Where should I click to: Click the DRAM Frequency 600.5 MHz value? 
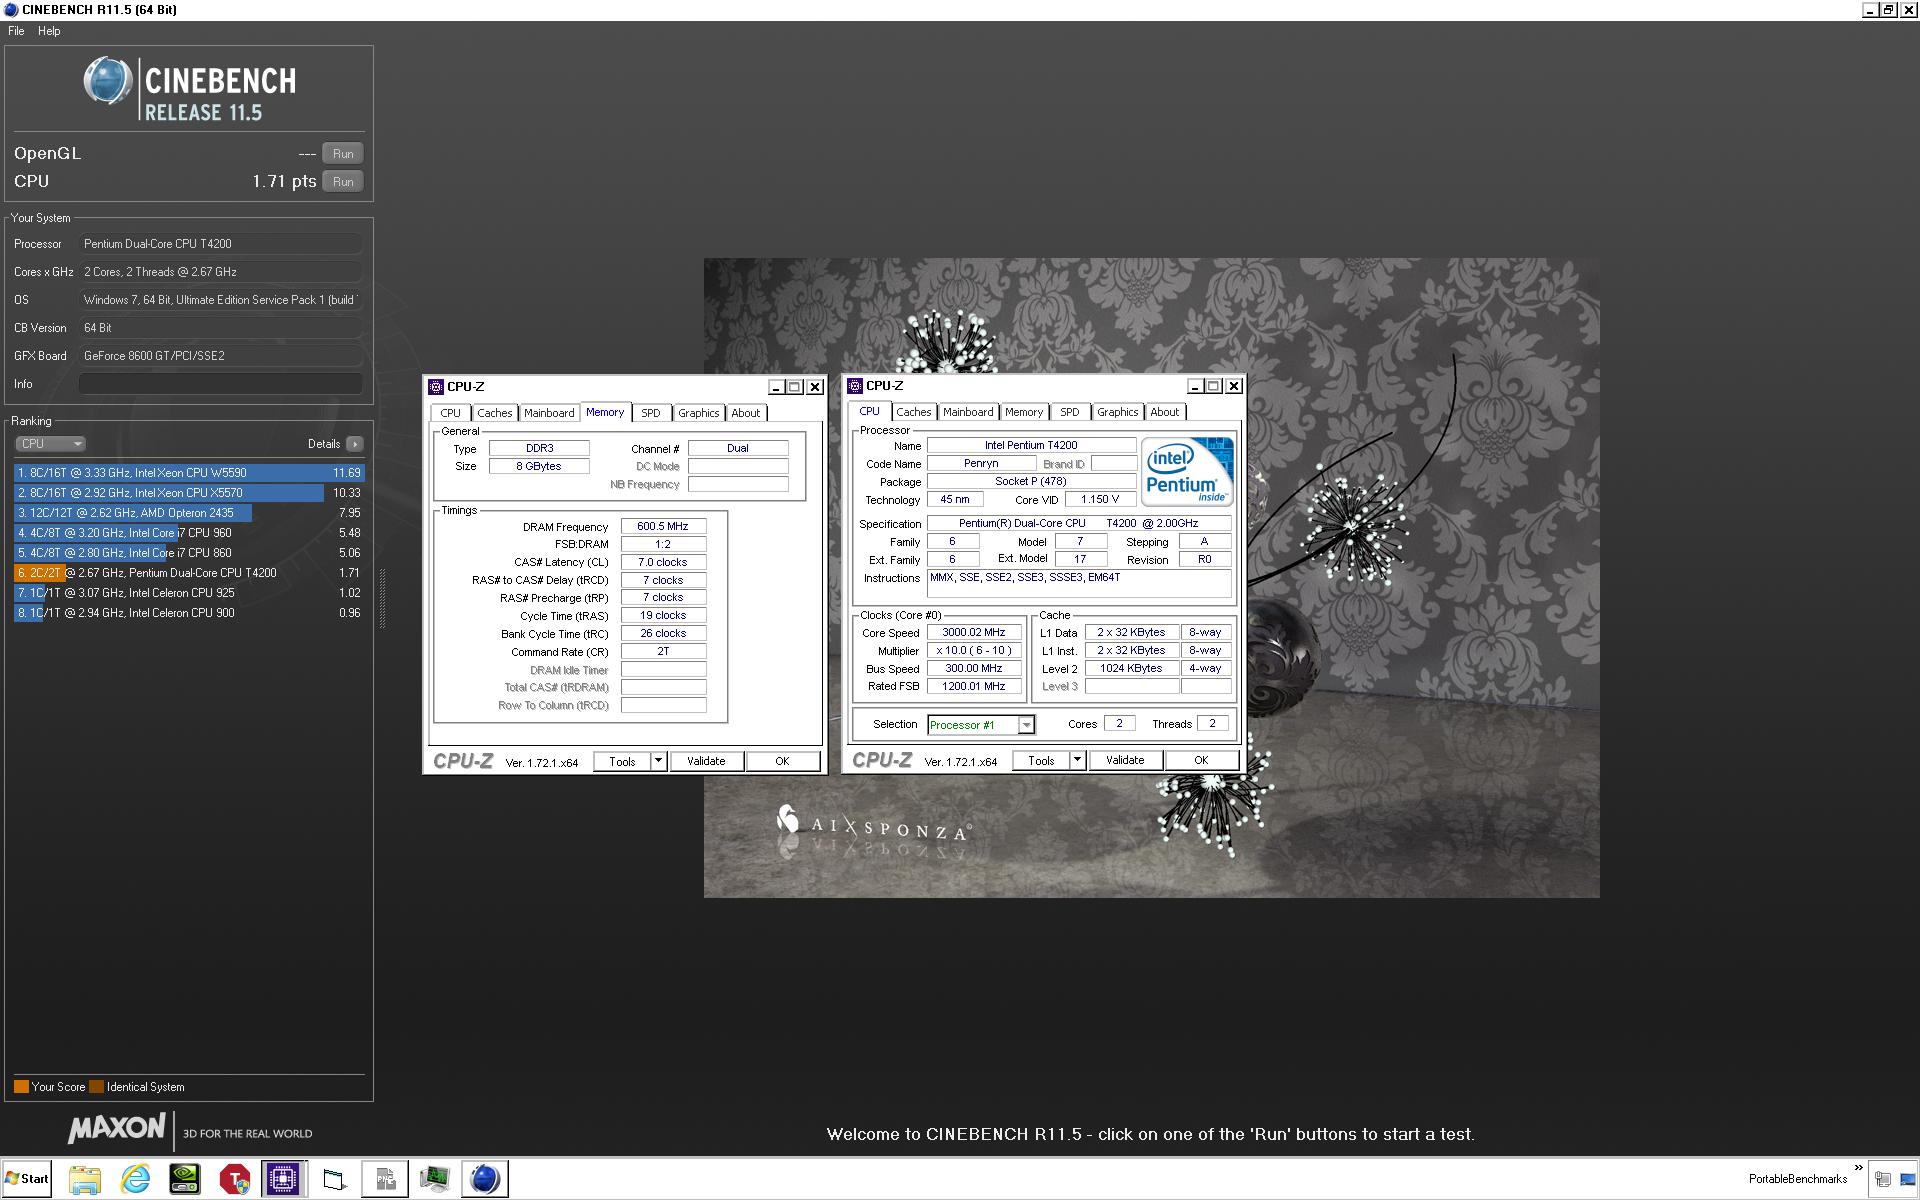(x=663, y=526)
